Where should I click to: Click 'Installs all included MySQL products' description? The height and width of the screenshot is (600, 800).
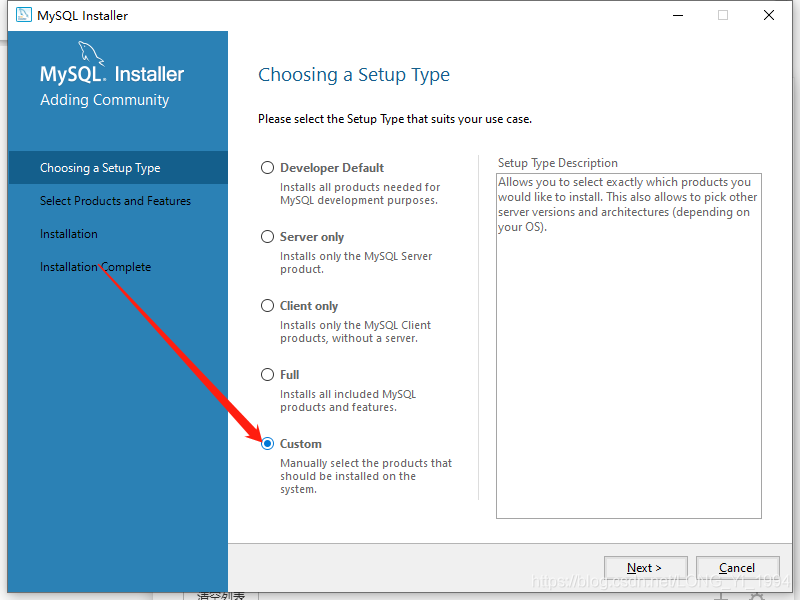tap(348, 401)
